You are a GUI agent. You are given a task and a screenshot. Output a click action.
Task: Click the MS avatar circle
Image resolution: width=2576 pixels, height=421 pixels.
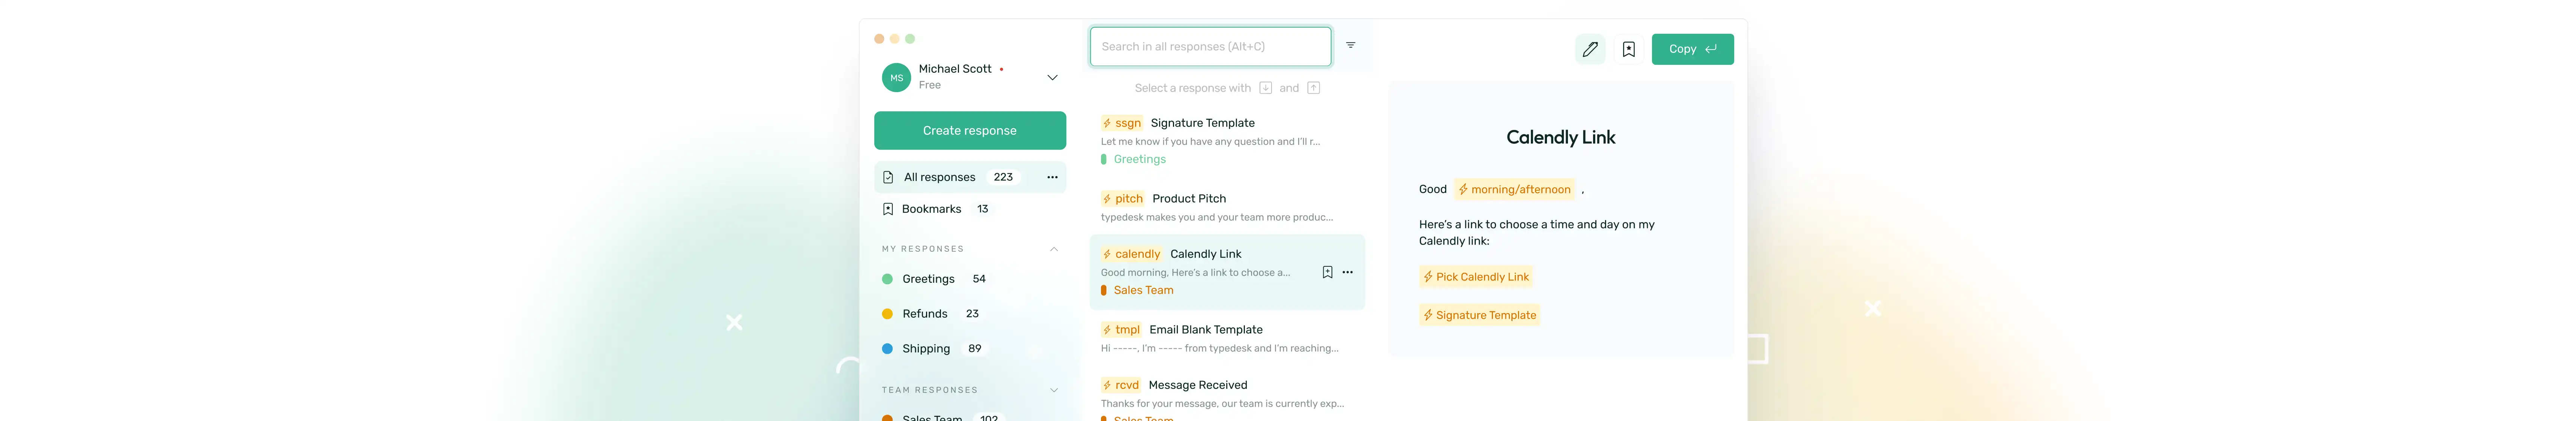pyautogui.click(x=896, y=77)
